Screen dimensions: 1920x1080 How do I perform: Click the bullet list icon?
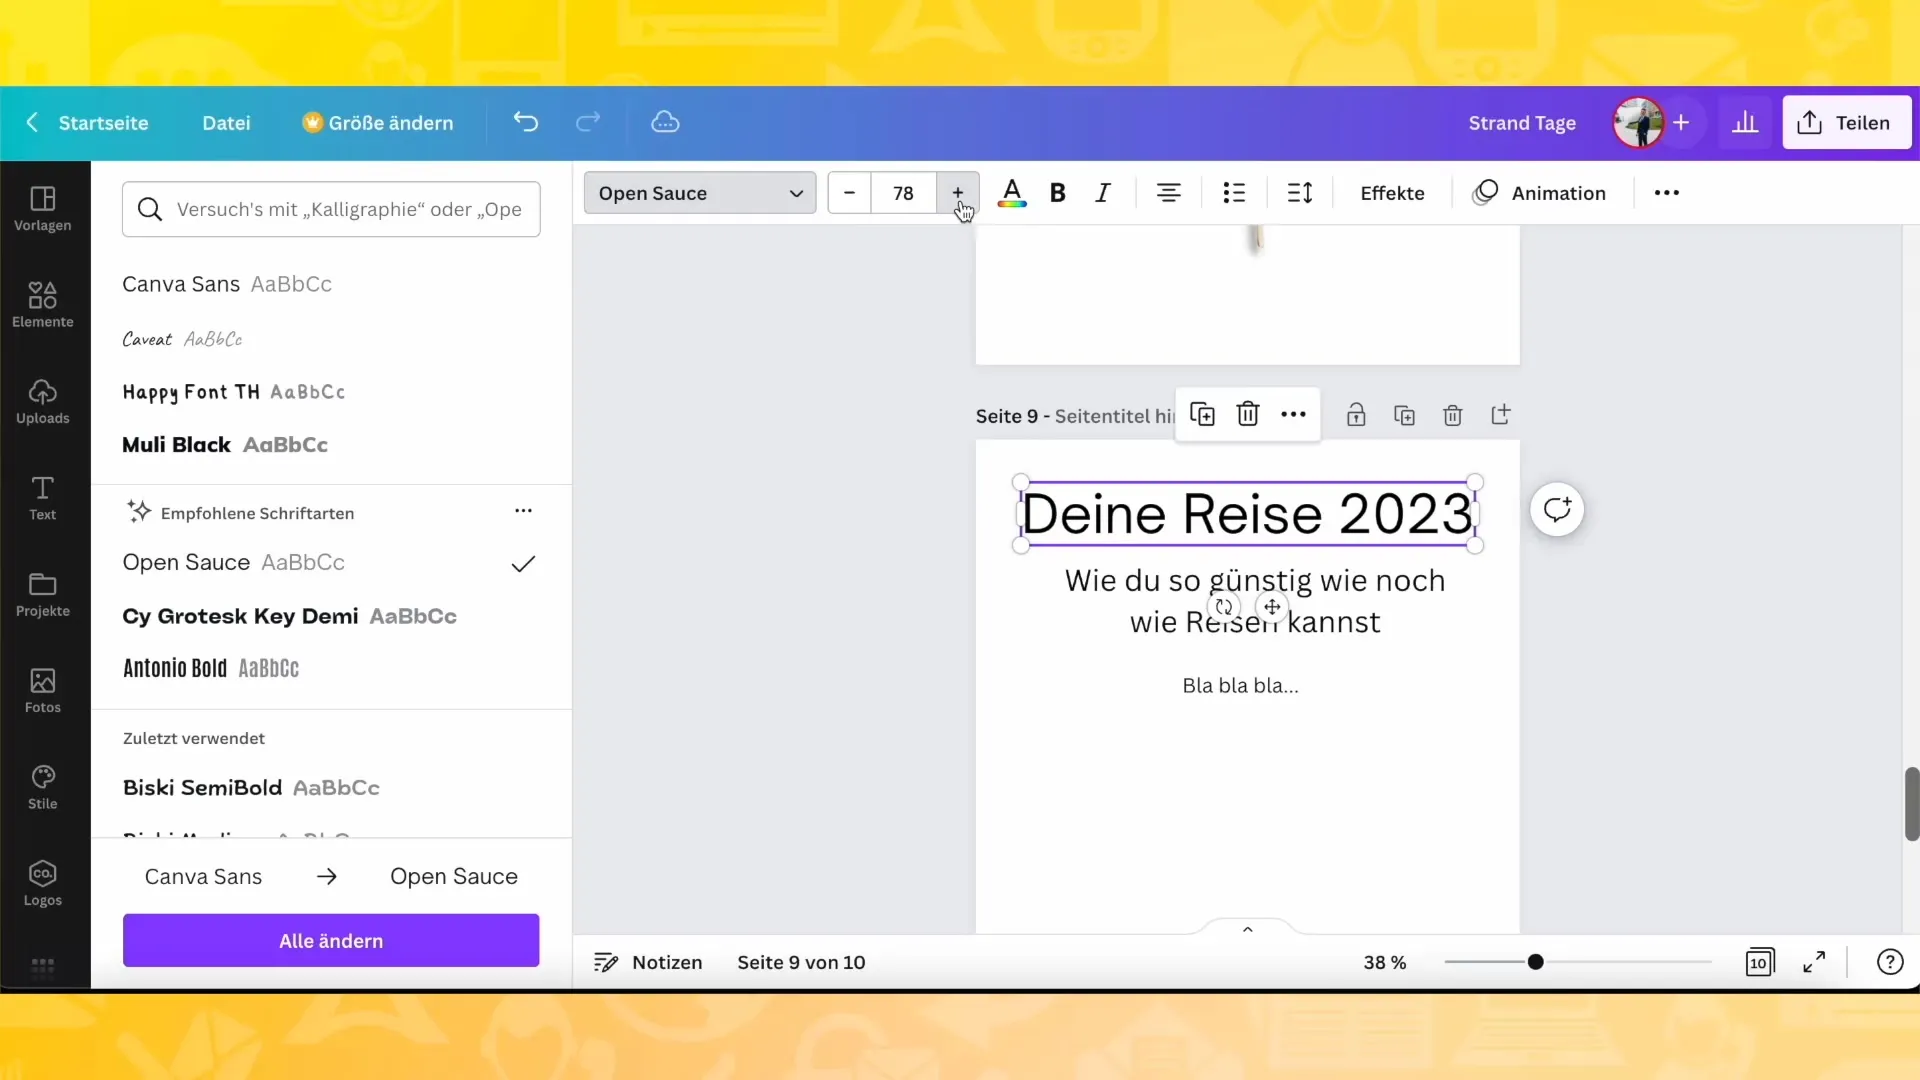click(x=1236, y=193)
